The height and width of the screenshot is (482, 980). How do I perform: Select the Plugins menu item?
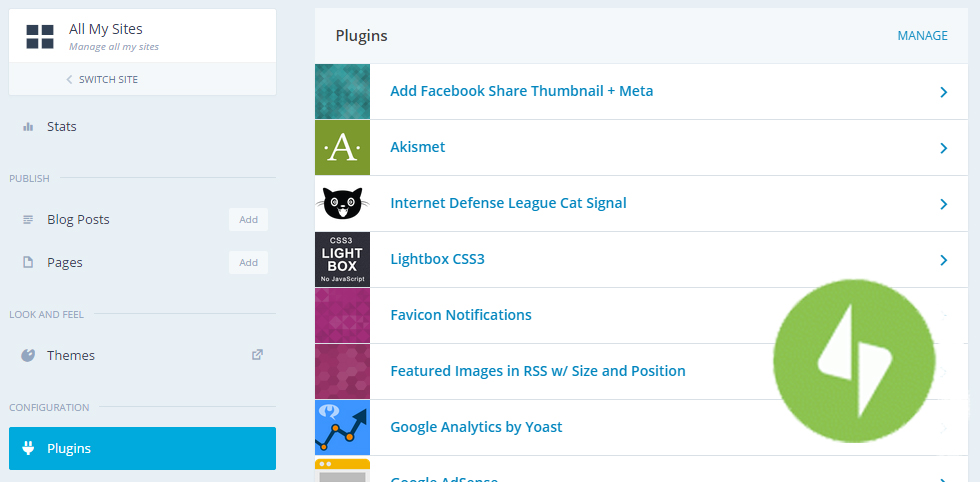pos(142,448)
